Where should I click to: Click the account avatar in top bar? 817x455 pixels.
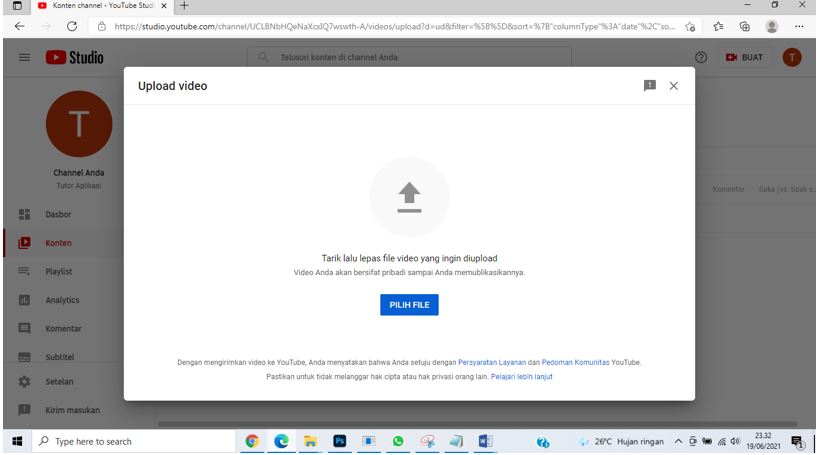pos(792,58)
